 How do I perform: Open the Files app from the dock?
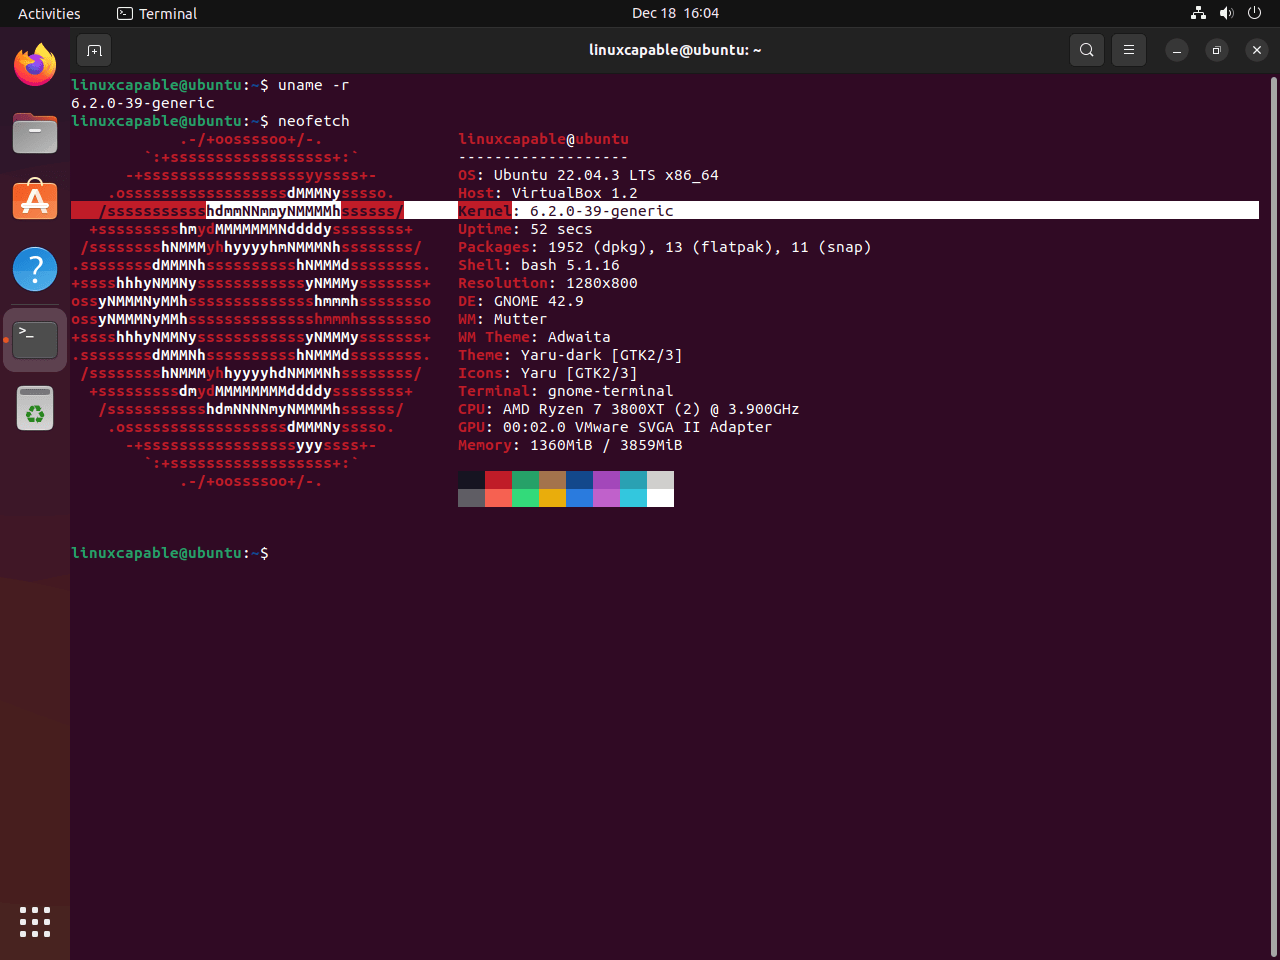point(35,133)
